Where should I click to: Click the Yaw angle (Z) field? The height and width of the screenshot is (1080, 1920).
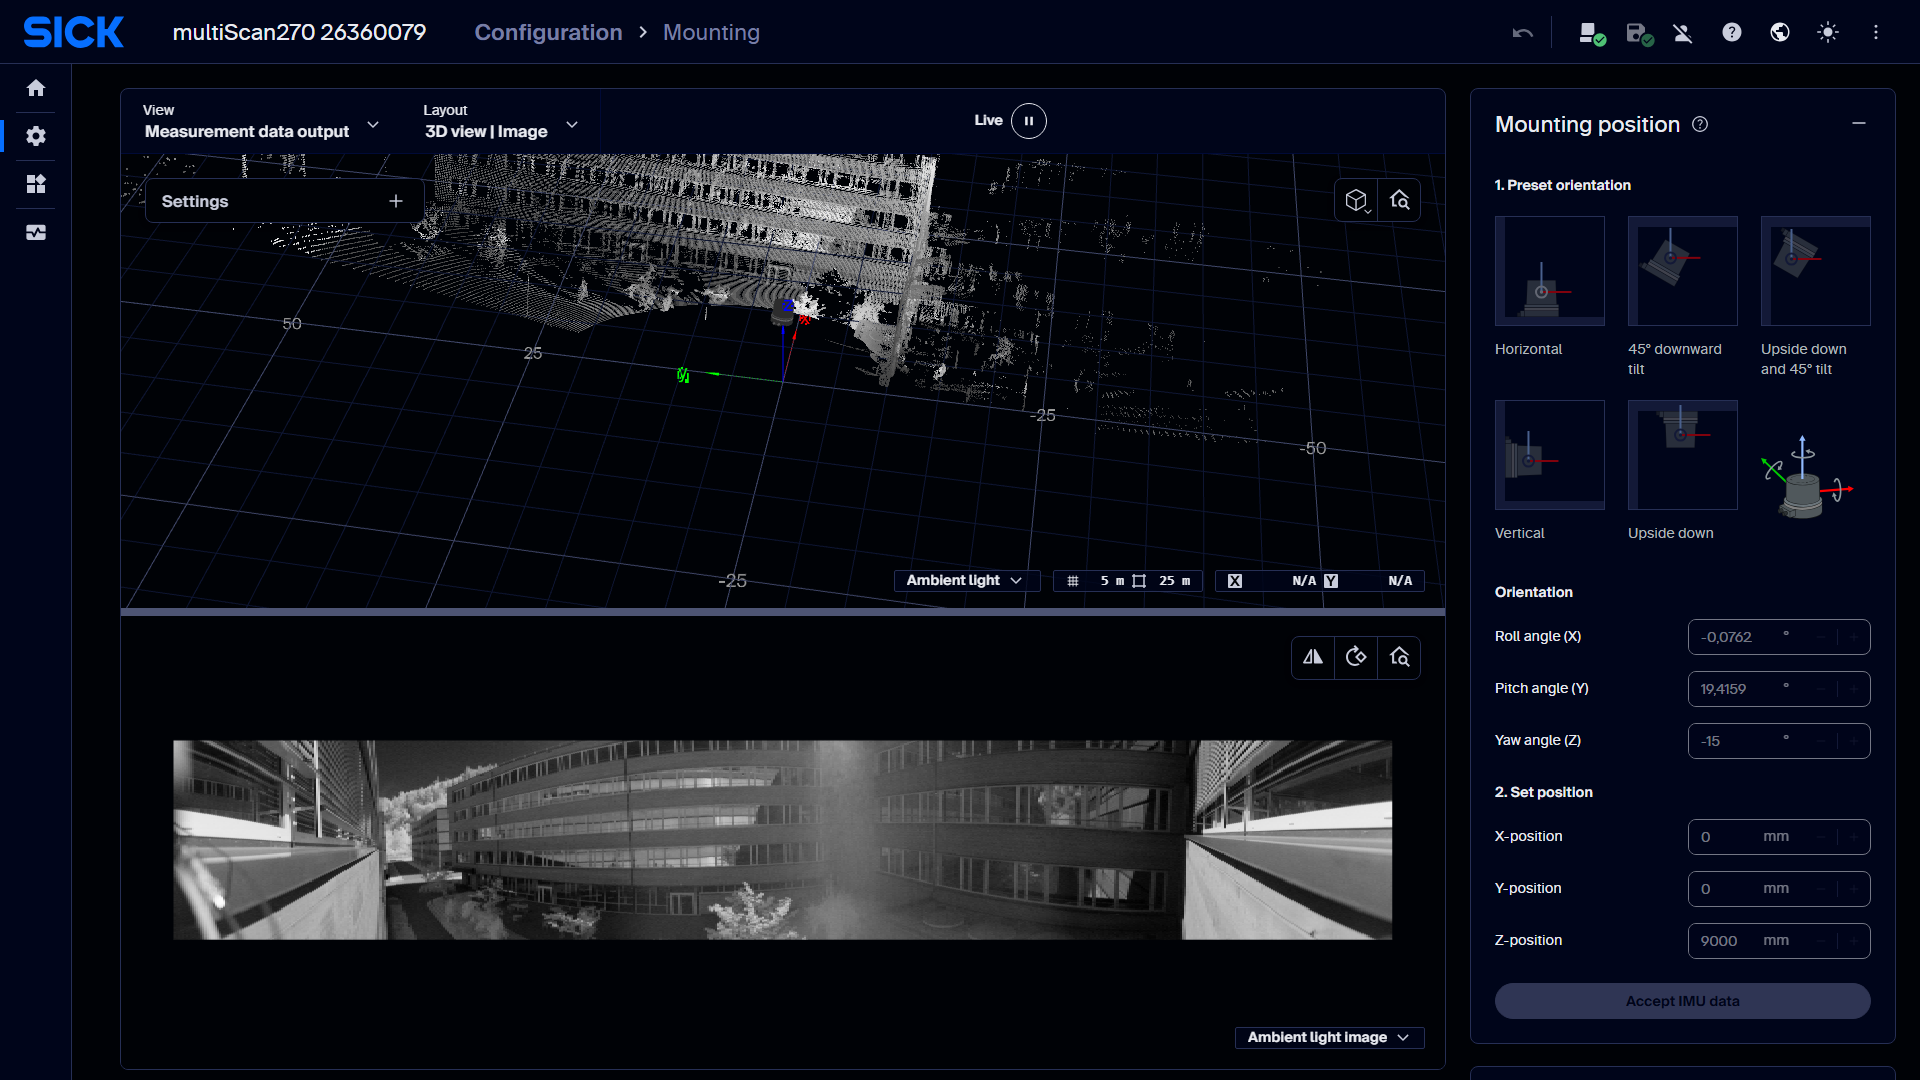point(1779,741)
